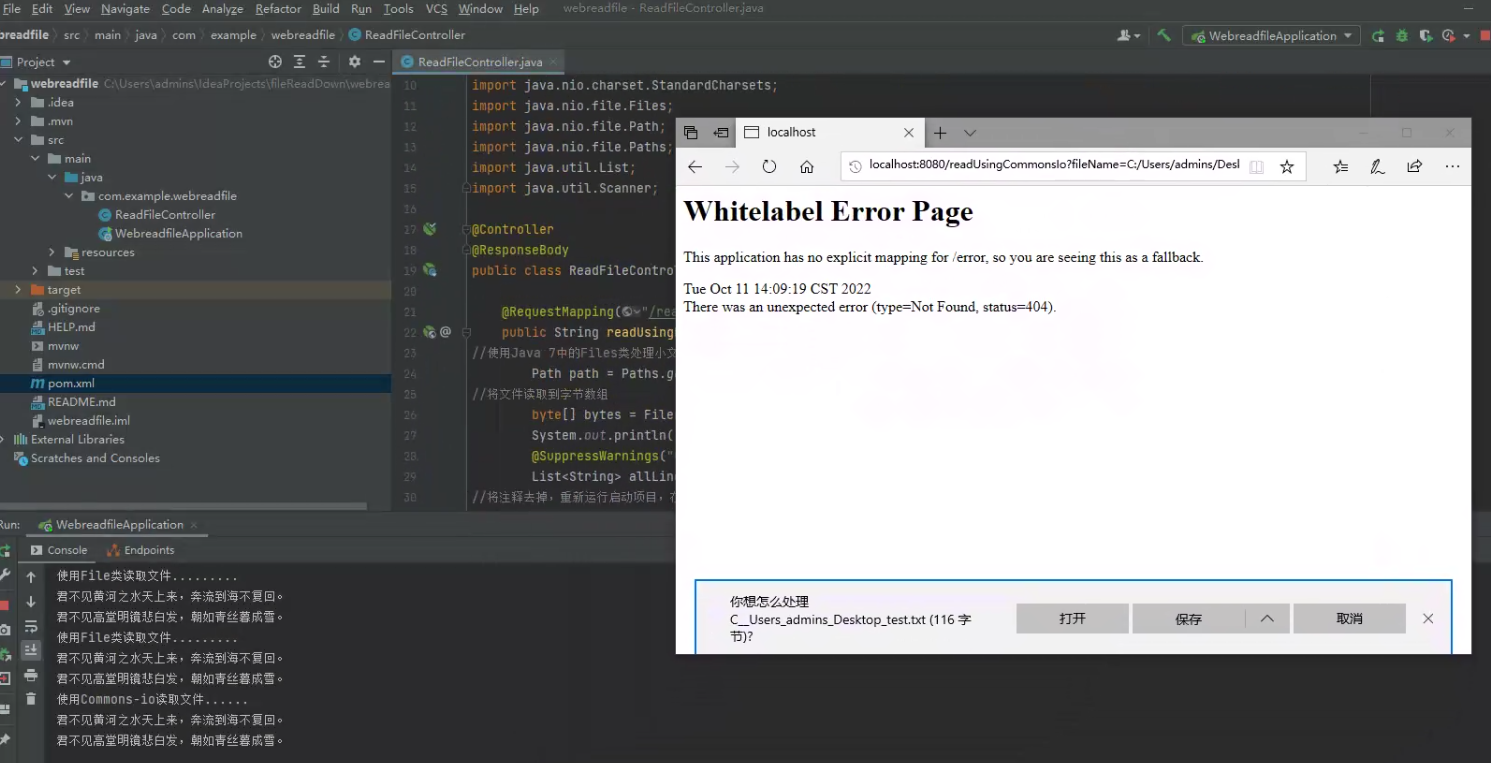This screenshot has height=763, width=1491.
Task: Refresh the page in the browser window
Action: (x=769, y=167)
